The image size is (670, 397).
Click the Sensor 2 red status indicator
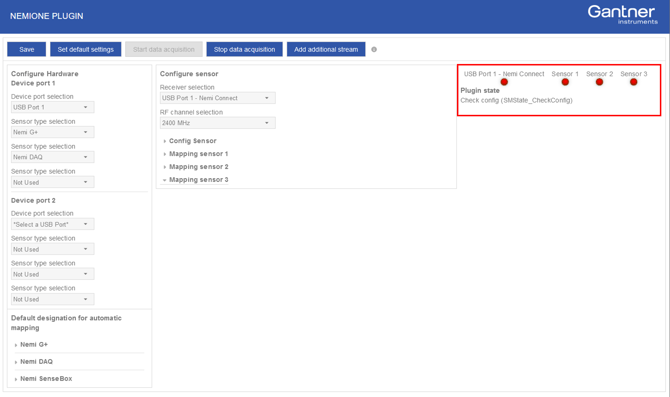pyautogui.click(x=599, y=82)
